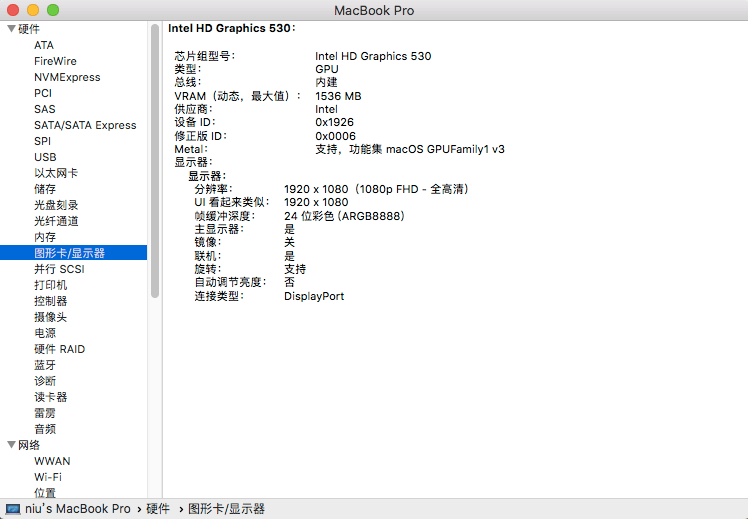
Task: Click the Intel HD Graphics 530 heading
Action: (x=232, y=28)
